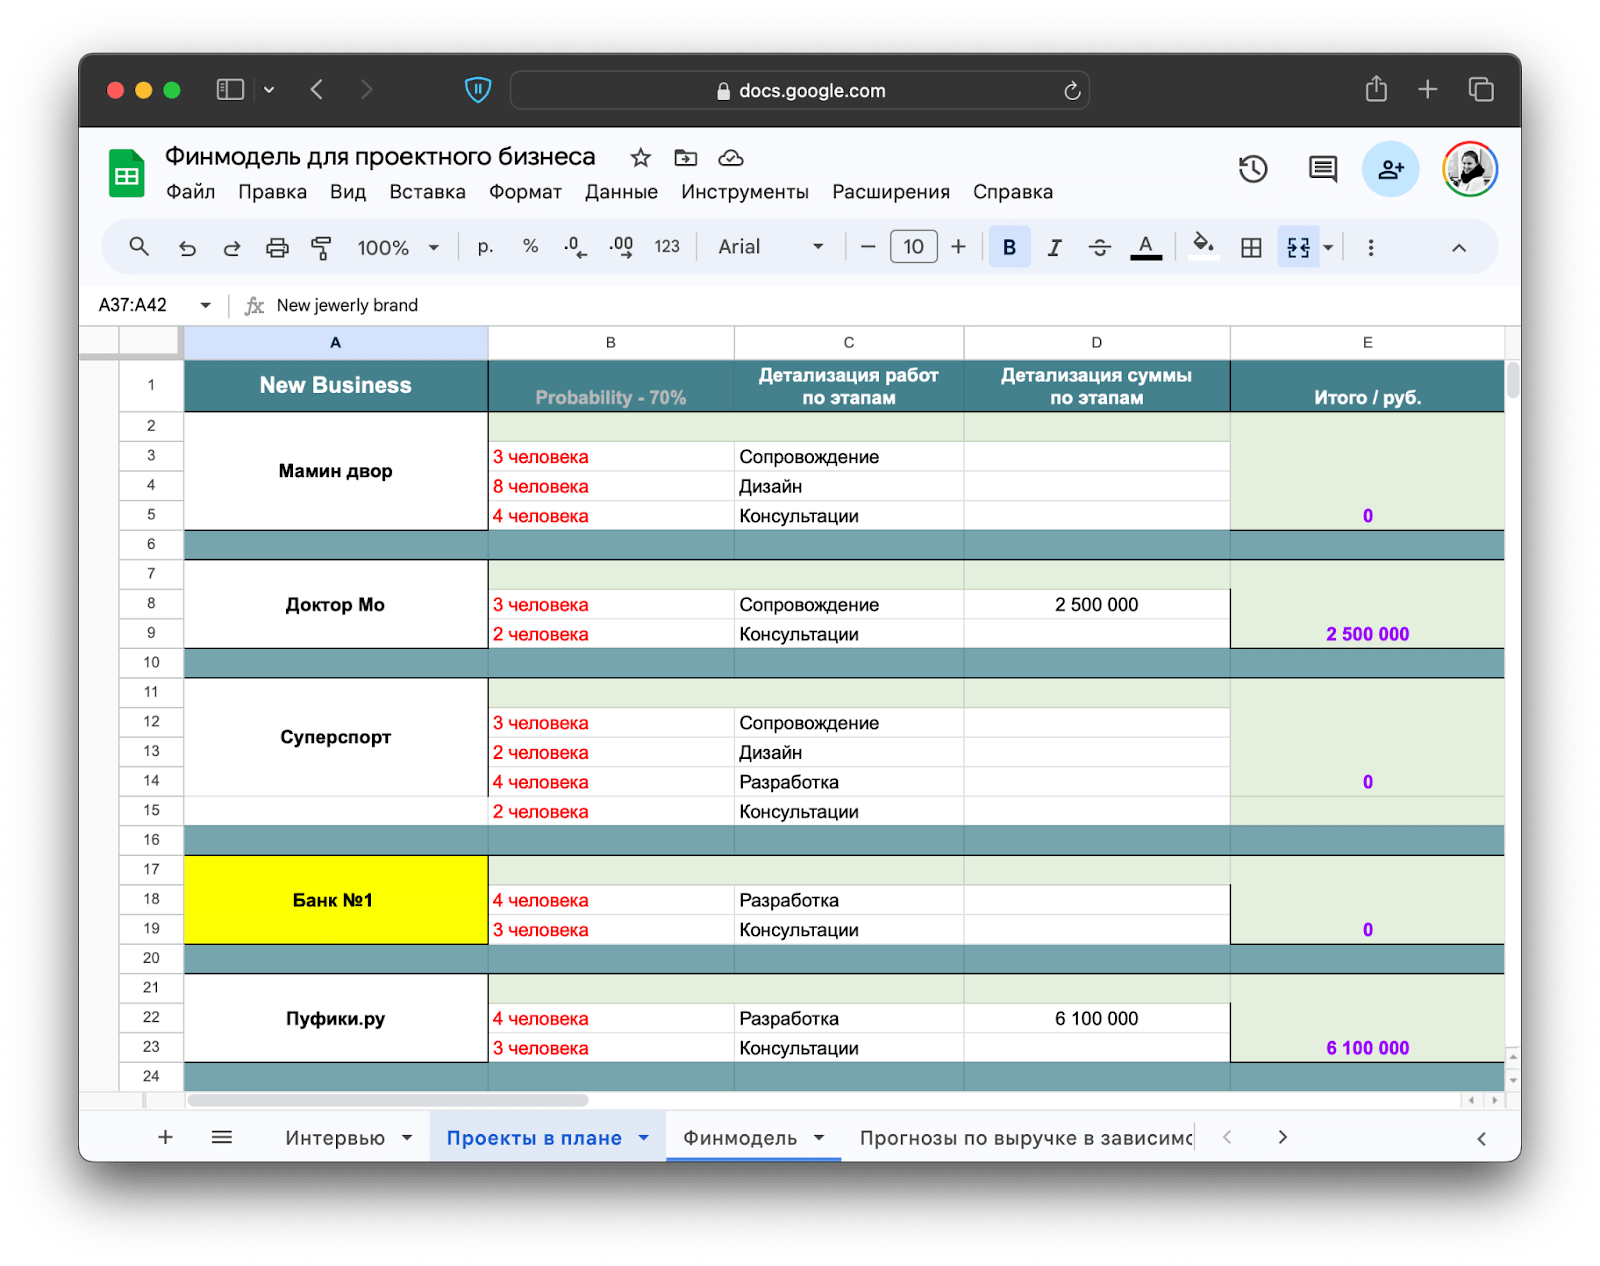This screenshot has width=1600, height=1266.
Task: Click the share people button
Action: coord(1390,169)
